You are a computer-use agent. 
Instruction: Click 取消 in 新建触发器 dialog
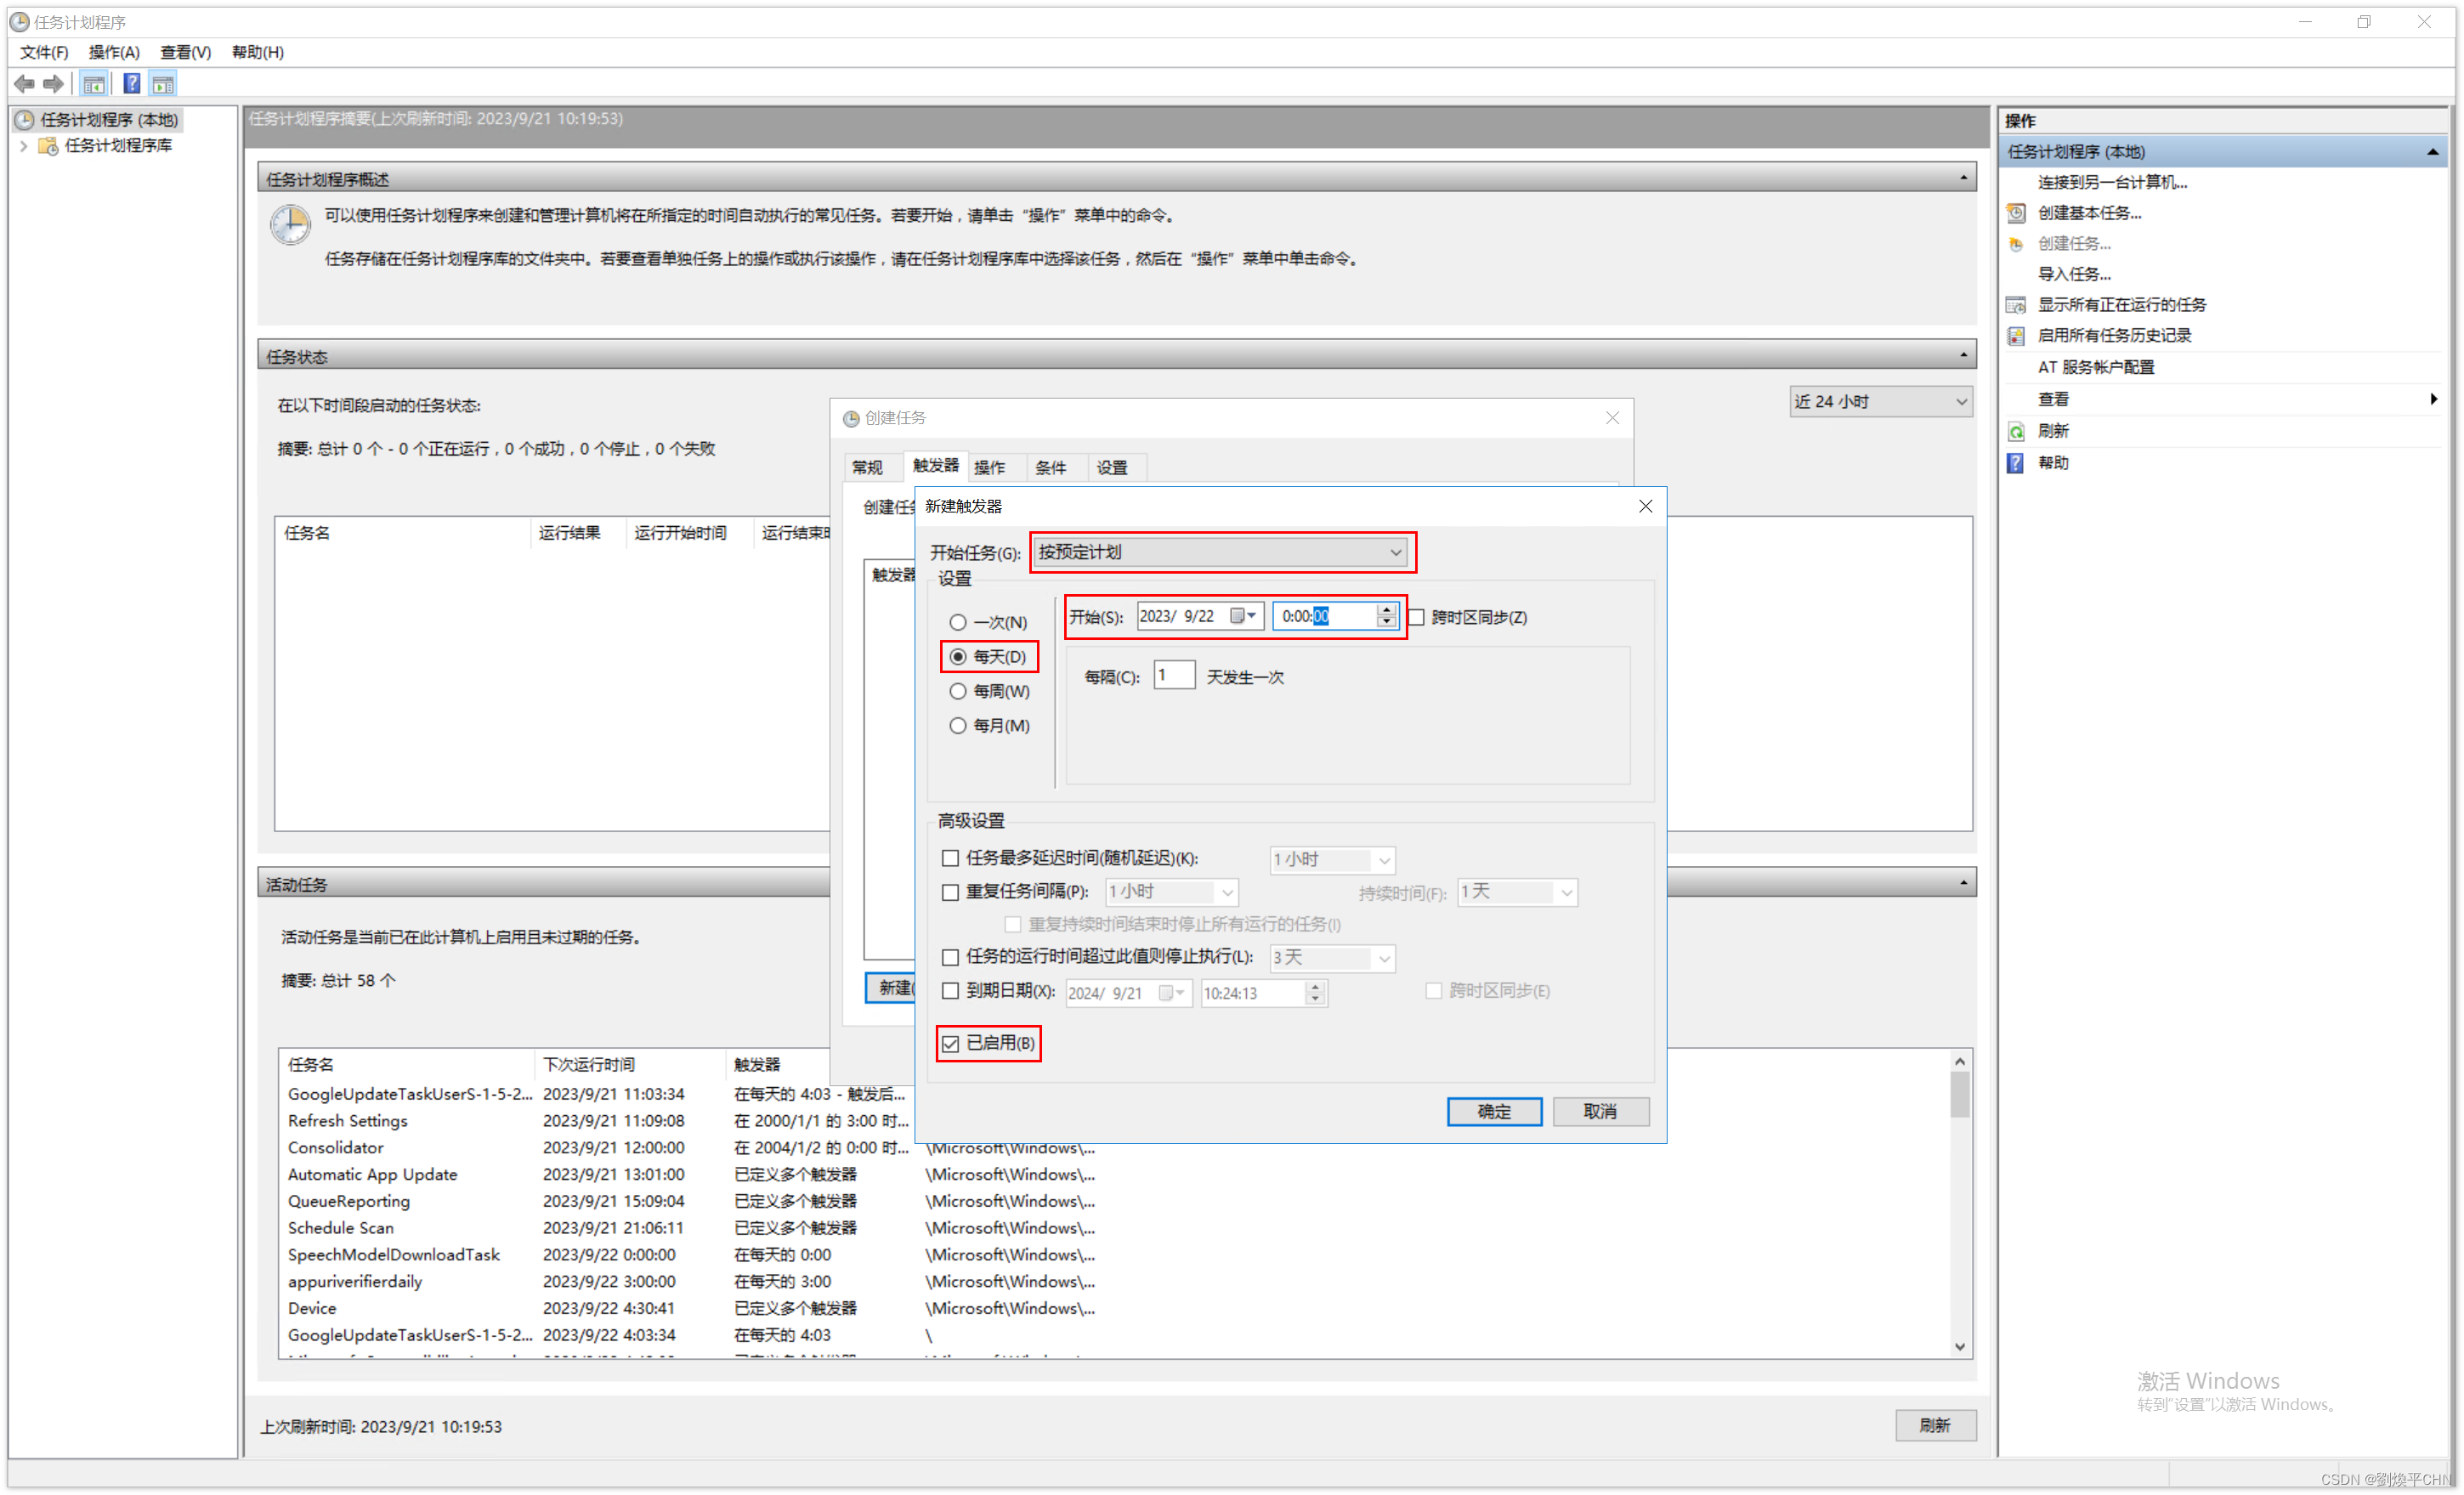click(x=1600, y=1112)
